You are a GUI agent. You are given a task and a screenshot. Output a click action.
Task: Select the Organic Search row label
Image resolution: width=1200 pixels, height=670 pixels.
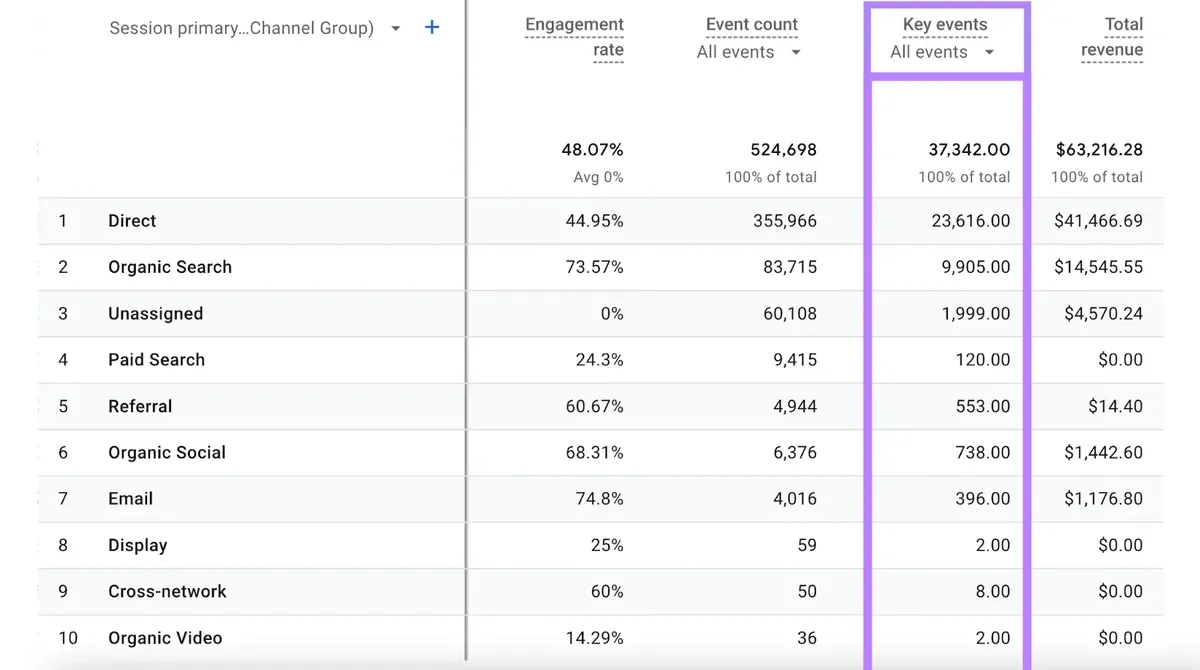tap(170, 267)
